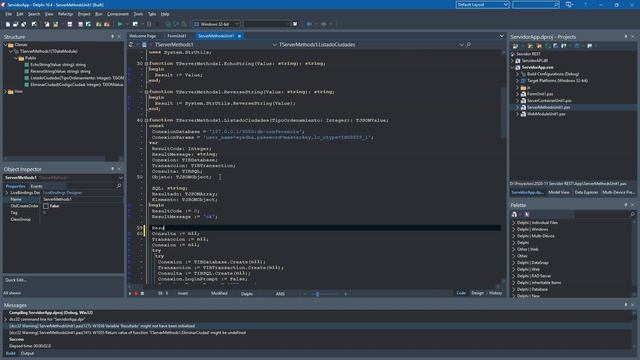Close the ServerMethodsUnit1 editor tab
The image size is (640, 360).
[x=240, y=36]
